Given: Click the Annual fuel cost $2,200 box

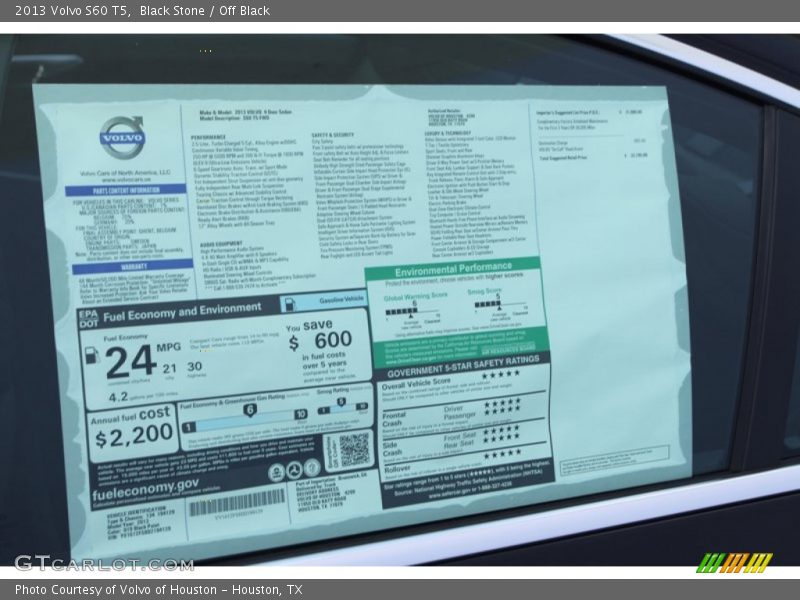Looking at the screenshot, I should click(132, 427).
